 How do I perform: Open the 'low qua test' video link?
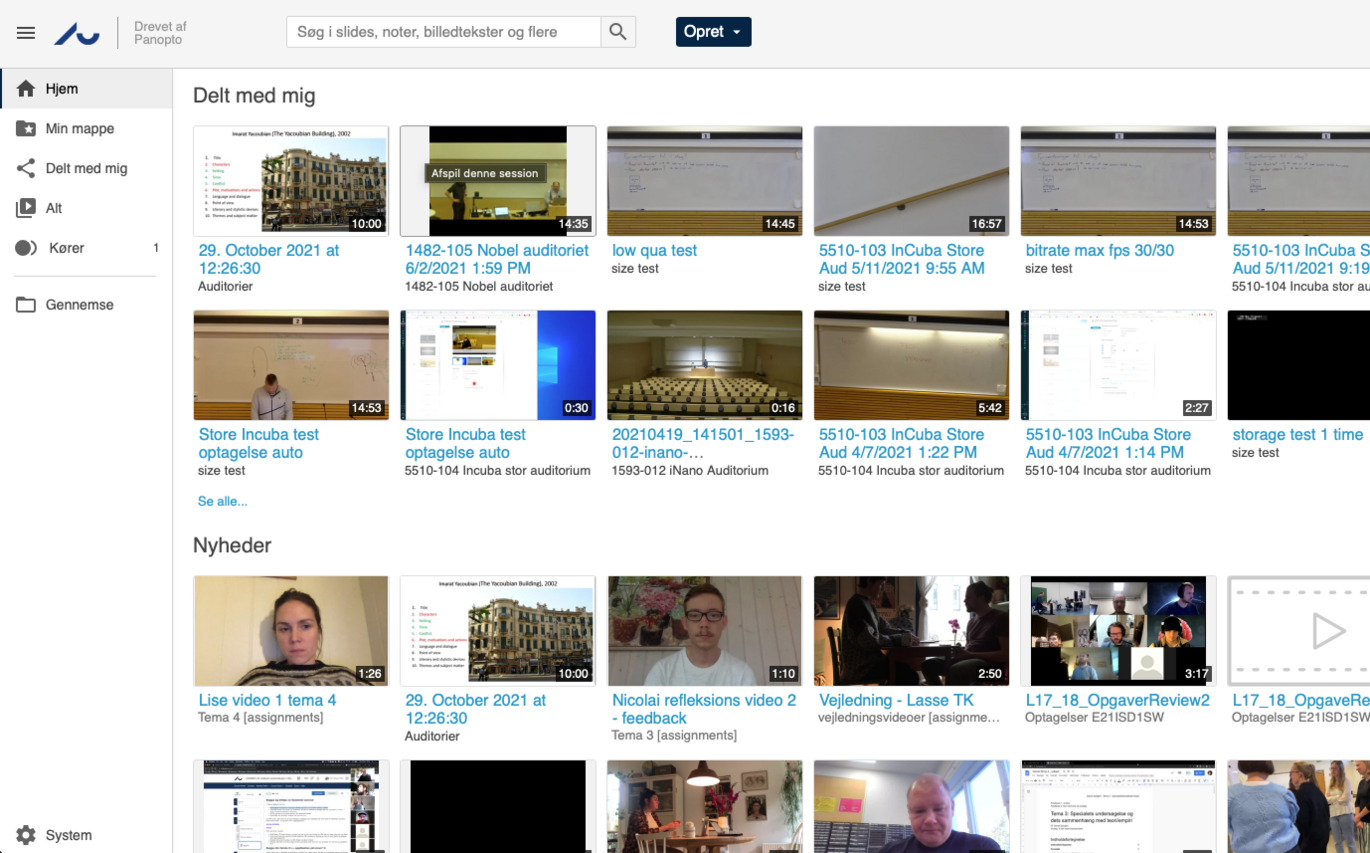tap(654, 251)
